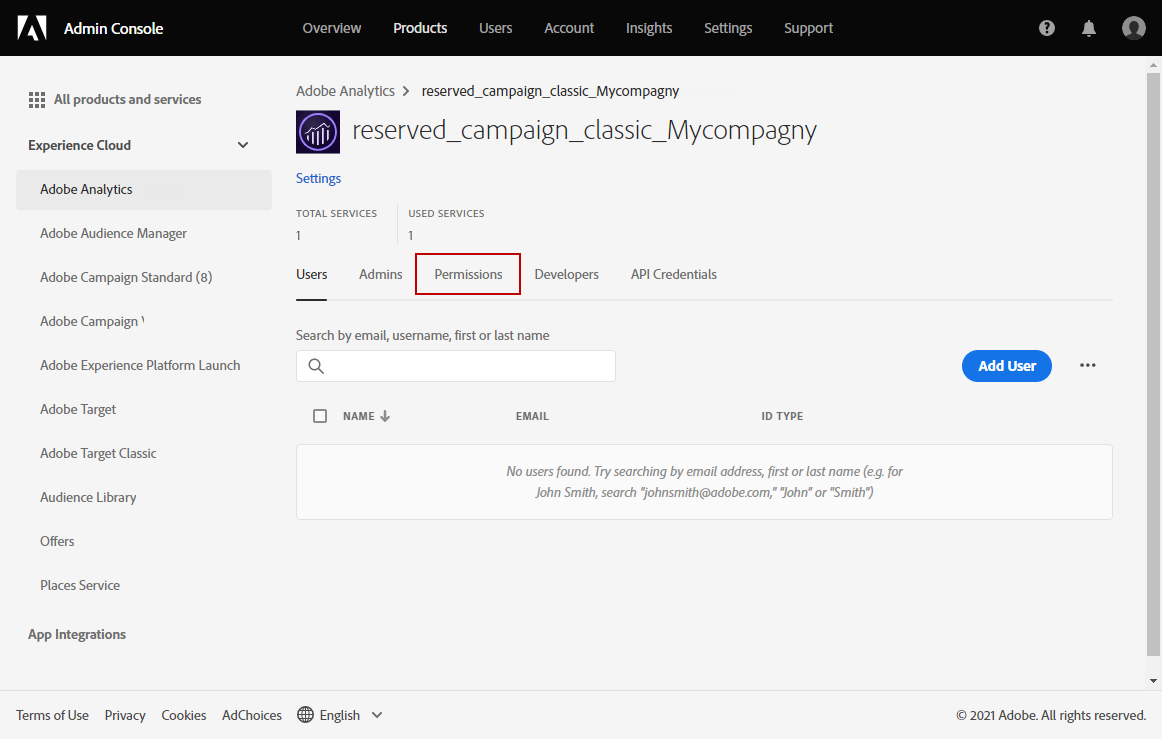Click the scrollbar down arrow

pyautogui.click(x=1152, y=680)
